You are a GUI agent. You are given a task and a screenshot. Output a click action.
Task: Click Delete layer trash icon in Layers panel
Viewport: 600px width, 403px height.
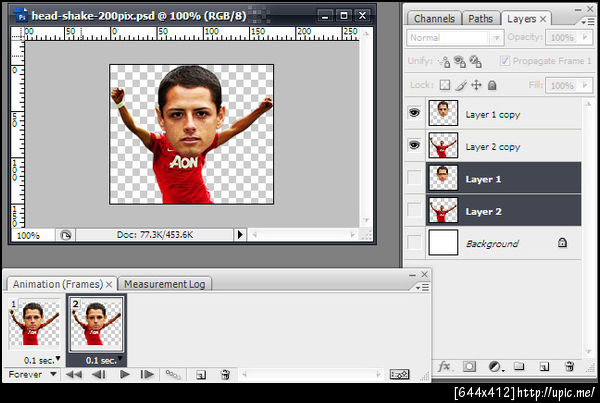pos(570,366)
